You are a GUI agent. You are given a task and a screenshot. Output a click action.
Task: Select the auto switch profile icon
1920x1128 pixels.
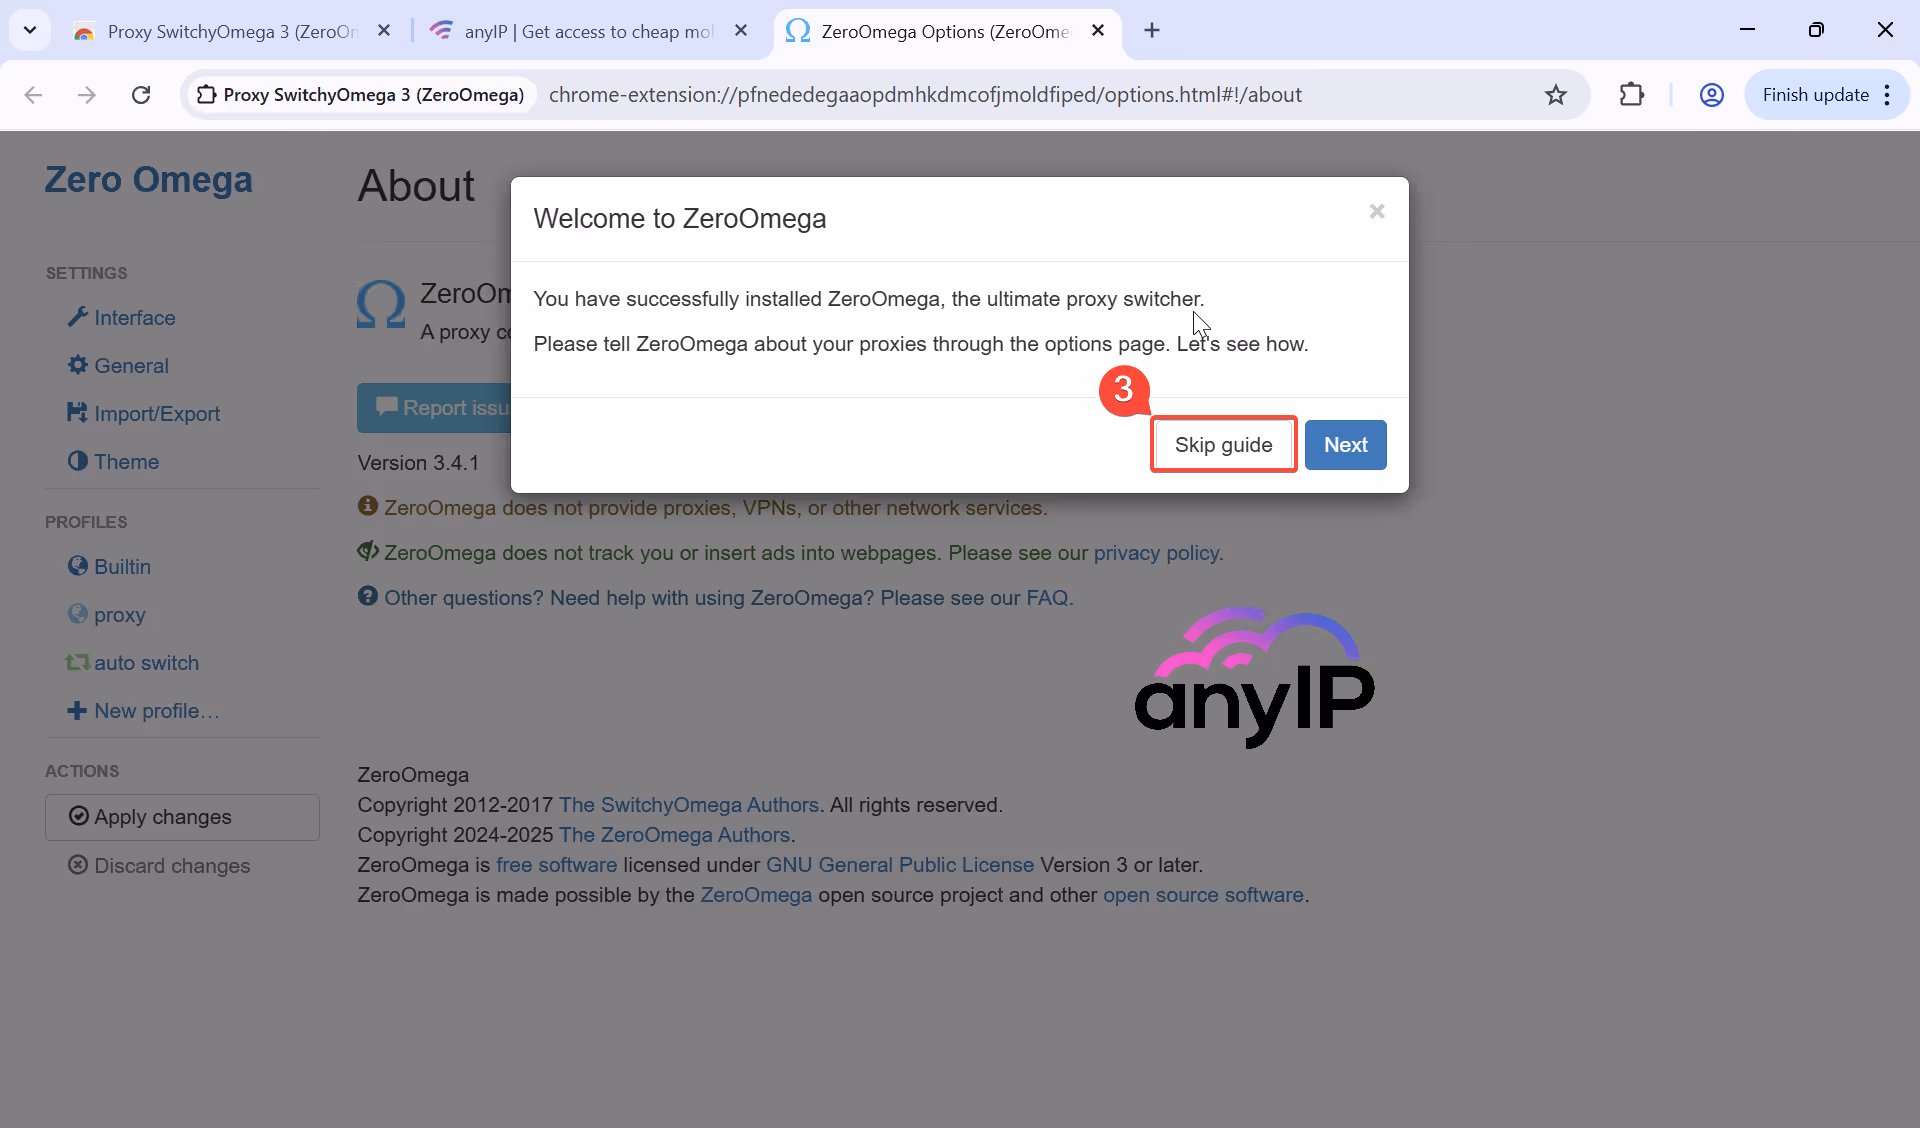[x=77, y=662]
